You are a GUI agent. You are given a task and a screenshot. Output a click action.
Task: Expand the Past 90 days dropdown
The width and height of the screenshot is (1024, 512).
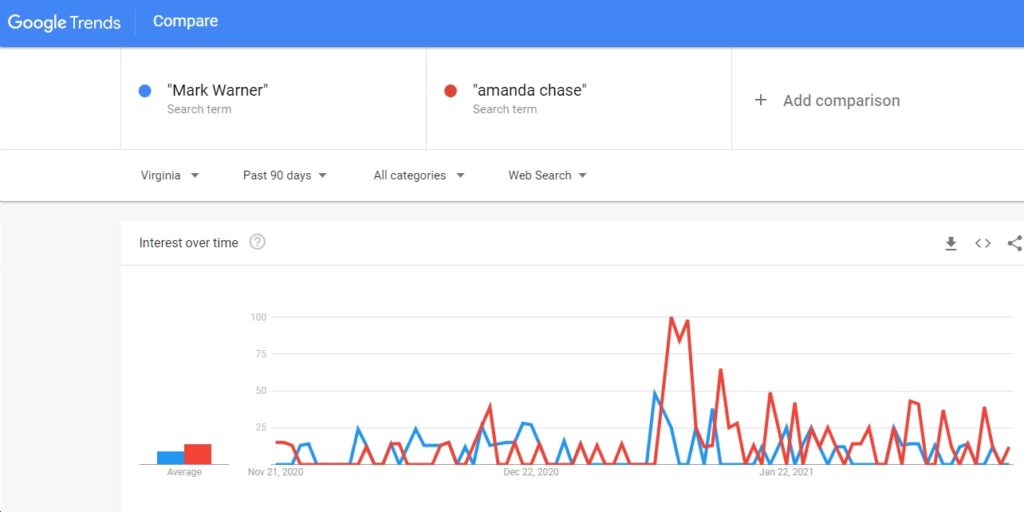pyautogui.click(x=285, y=175)
